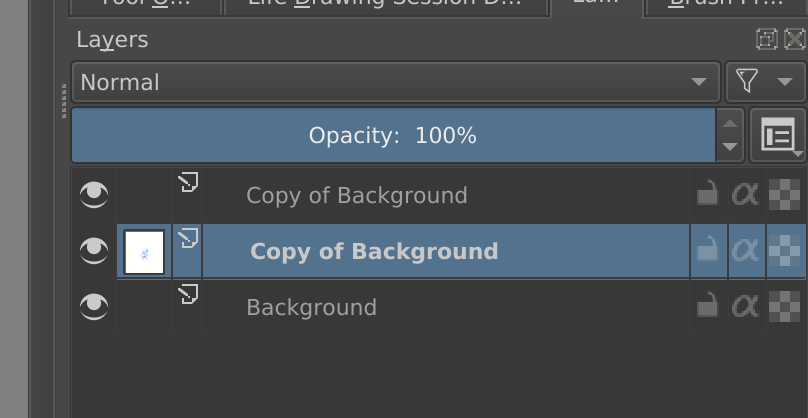Open the layer filter funnel dropdown
The image size is (808, 418).
pyautogui.click(x=765, y=82)
